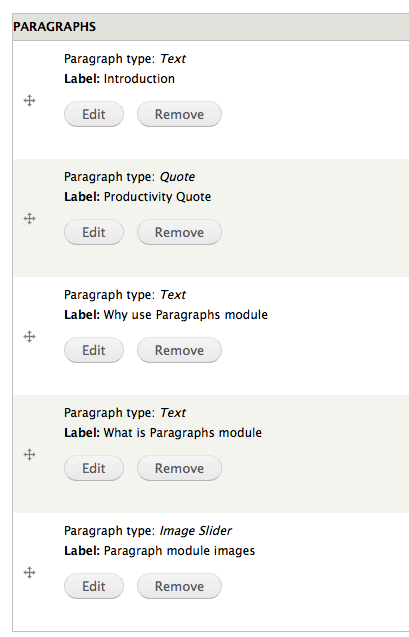Edit the Why use Paragraphs module item

pyautogui.click(x=94, y=350)
